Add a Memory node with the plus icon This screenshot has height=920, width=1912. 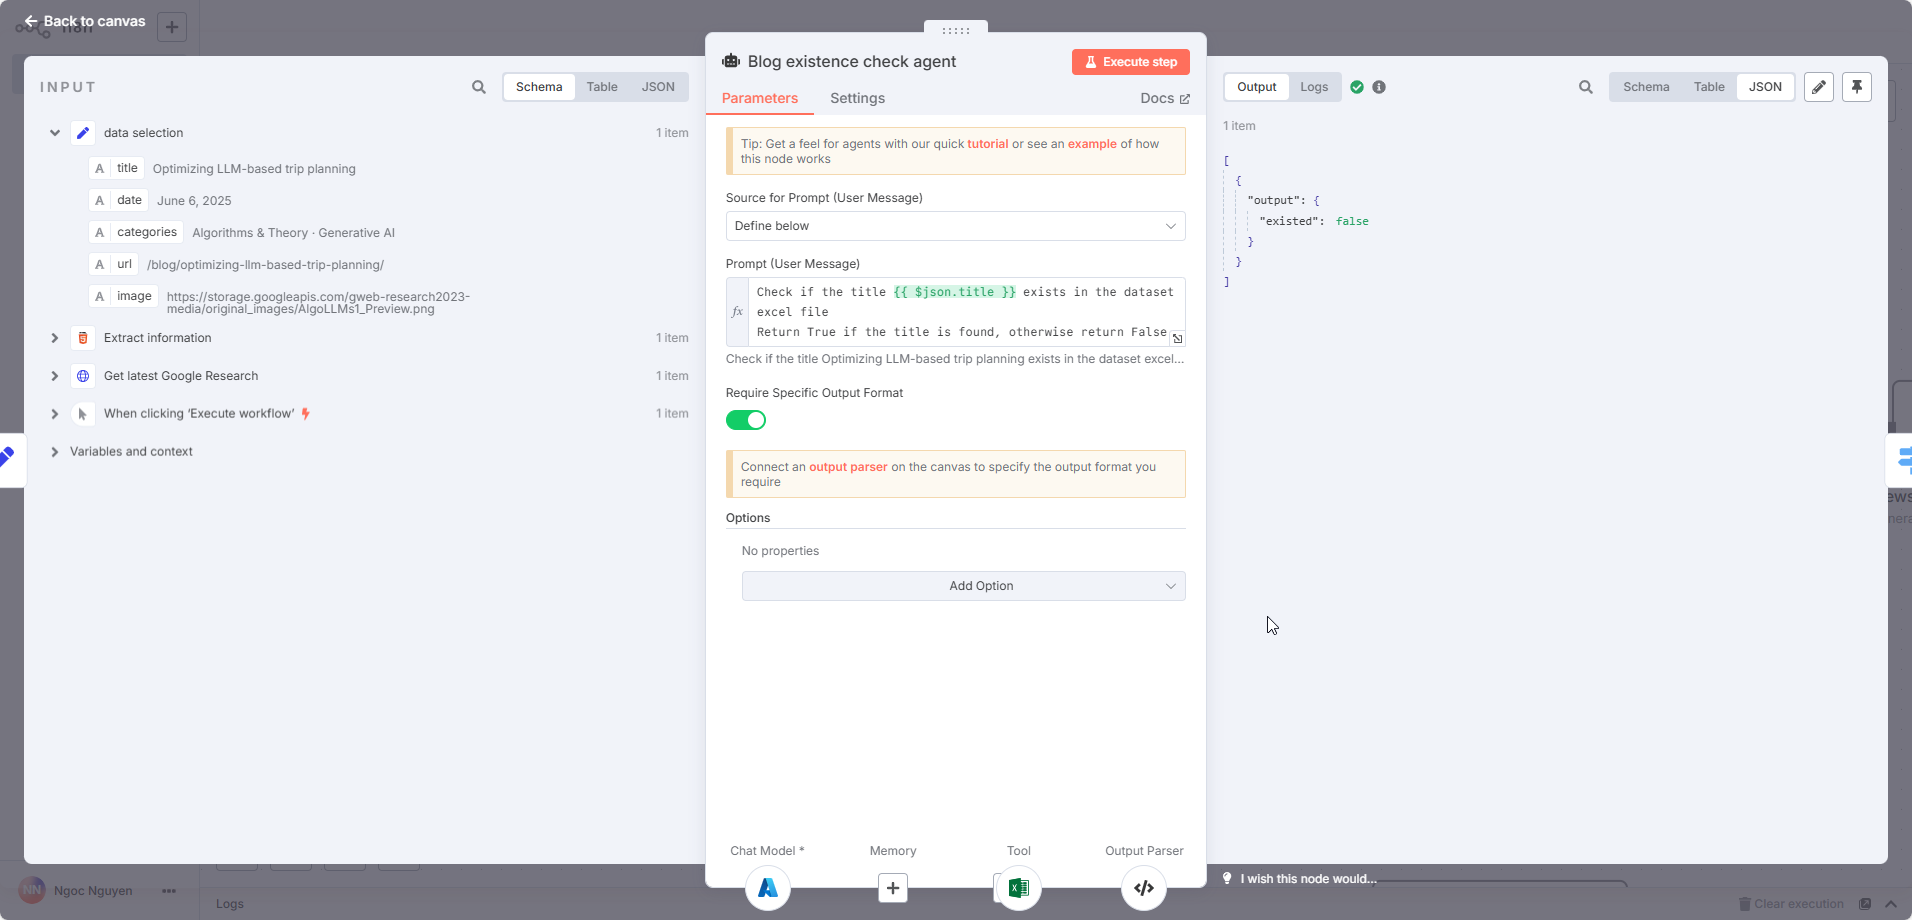(891, 888)
